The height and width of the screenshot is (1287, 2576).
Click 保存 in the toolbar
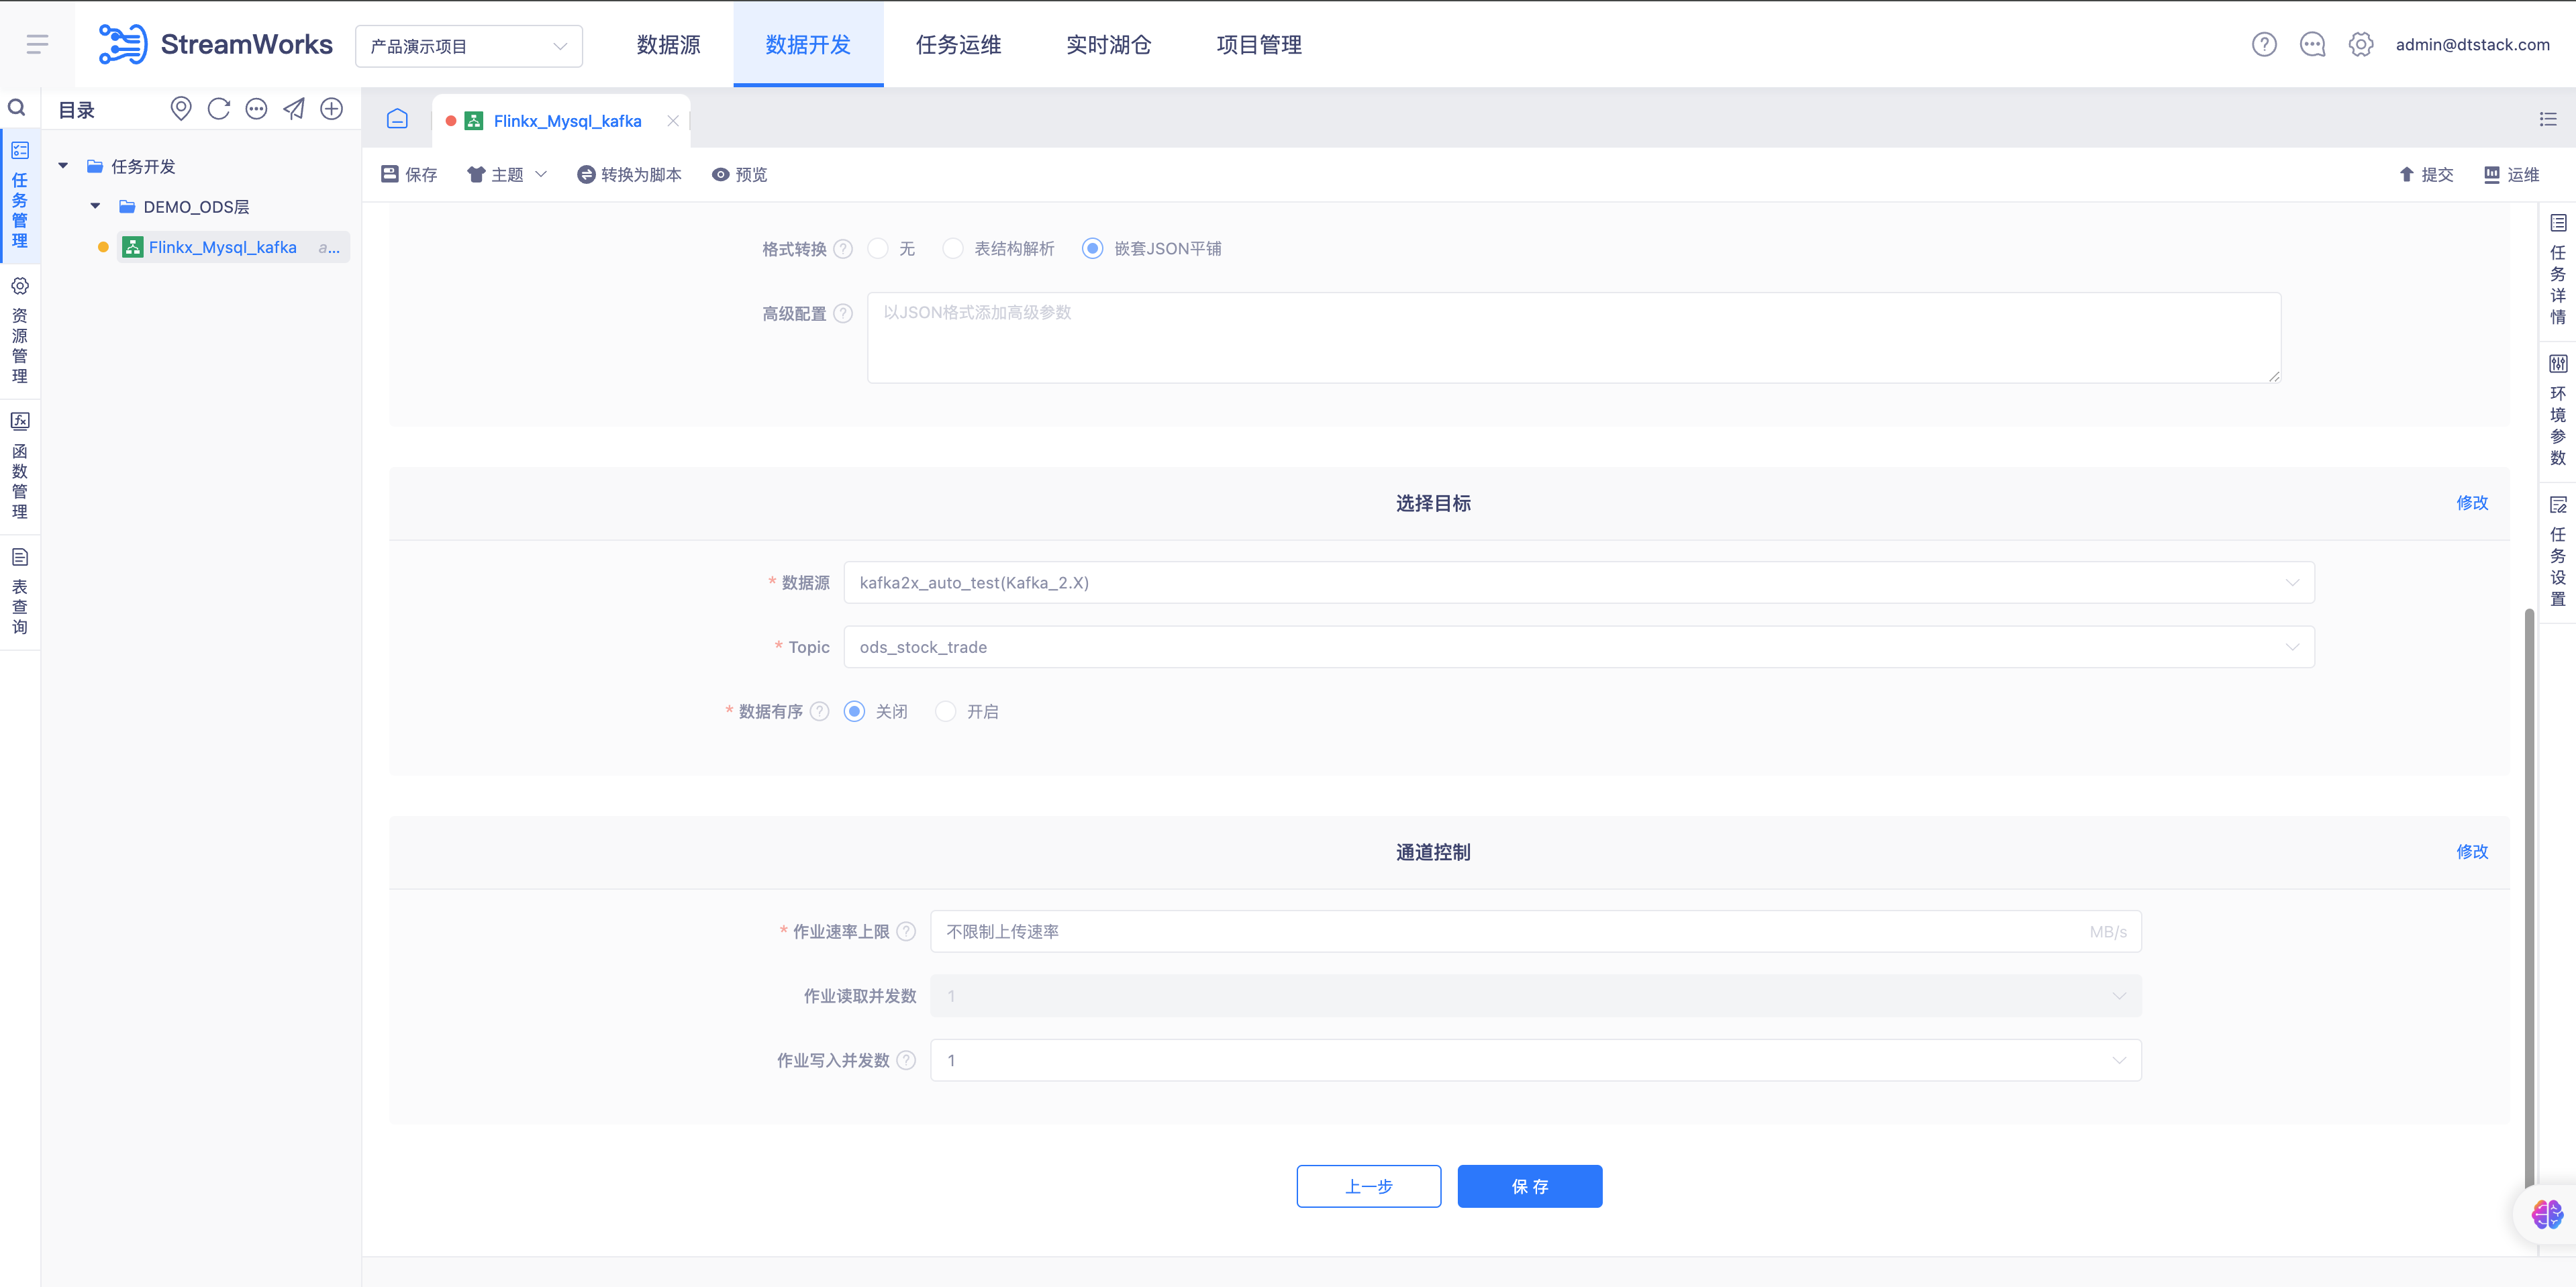pyautogui.click(x=409, y=174)
